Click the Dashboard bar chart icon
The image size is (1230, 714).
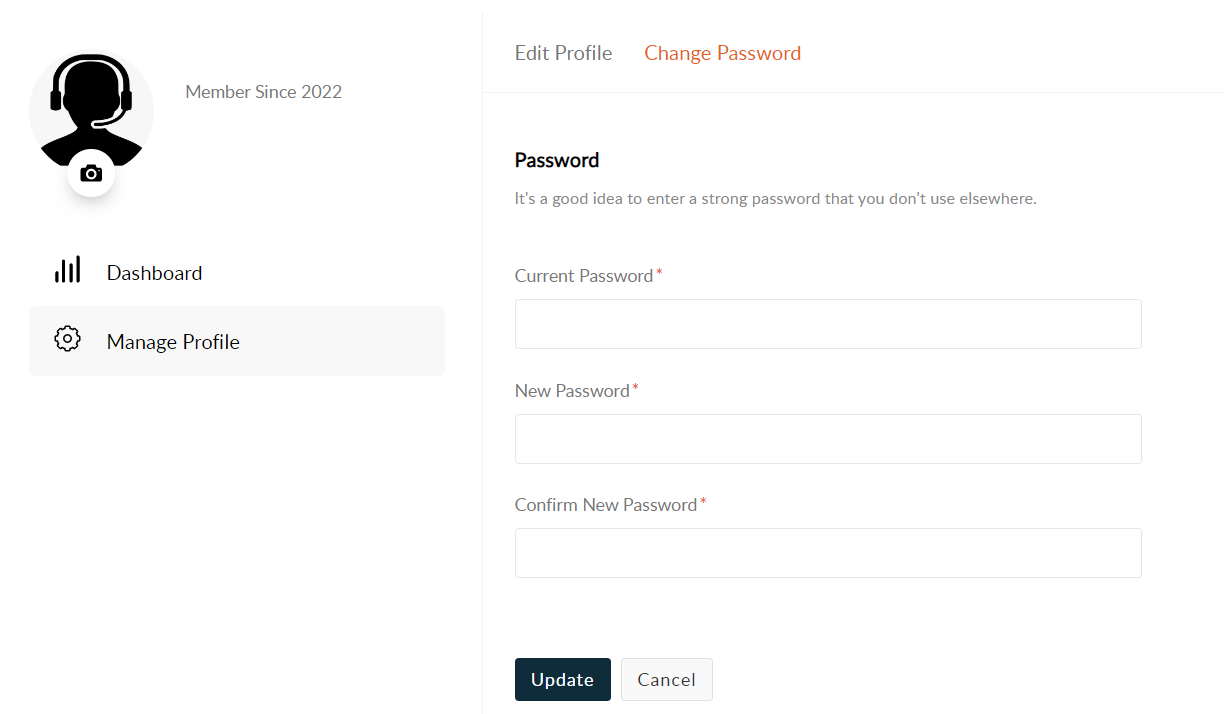pos(67,270)
